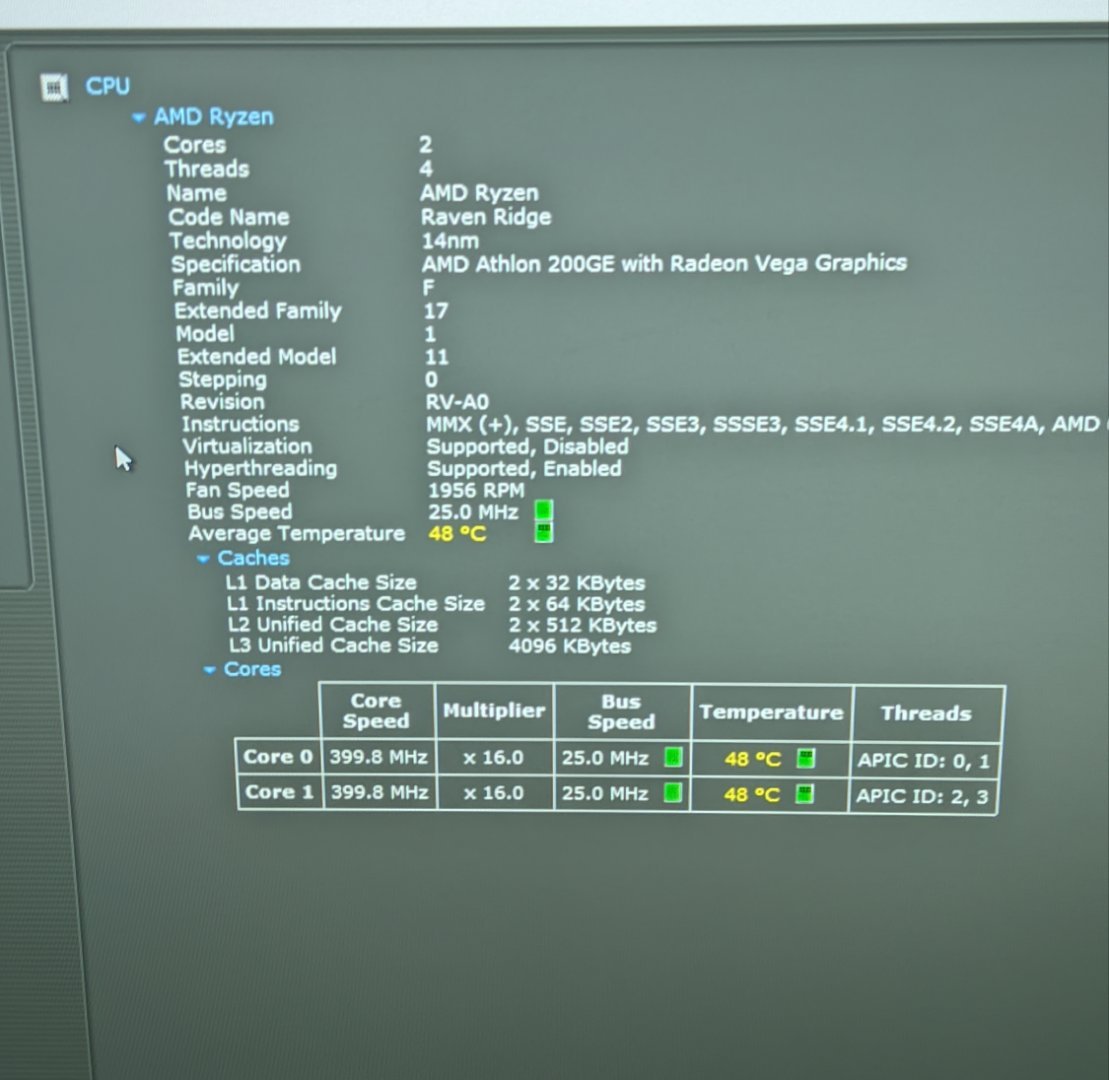Click L2 Unified Cache value 2 x 512 KBytes

pyautogui.click(x=582, y=625)
